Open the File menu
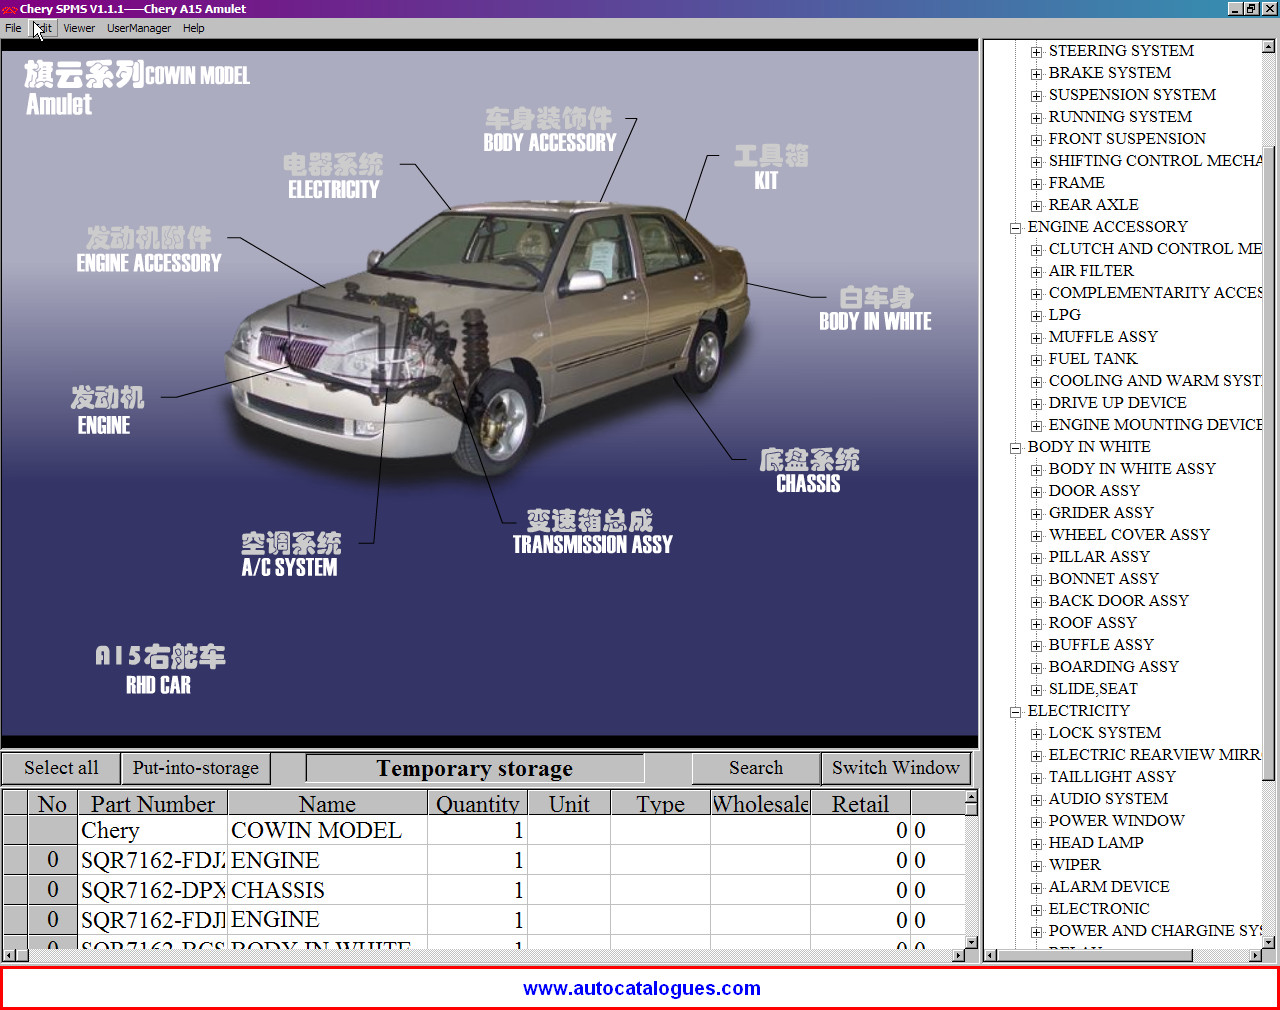Image resolution: width=1280 pixels, height=1010 pixels. tap(13, 28)
